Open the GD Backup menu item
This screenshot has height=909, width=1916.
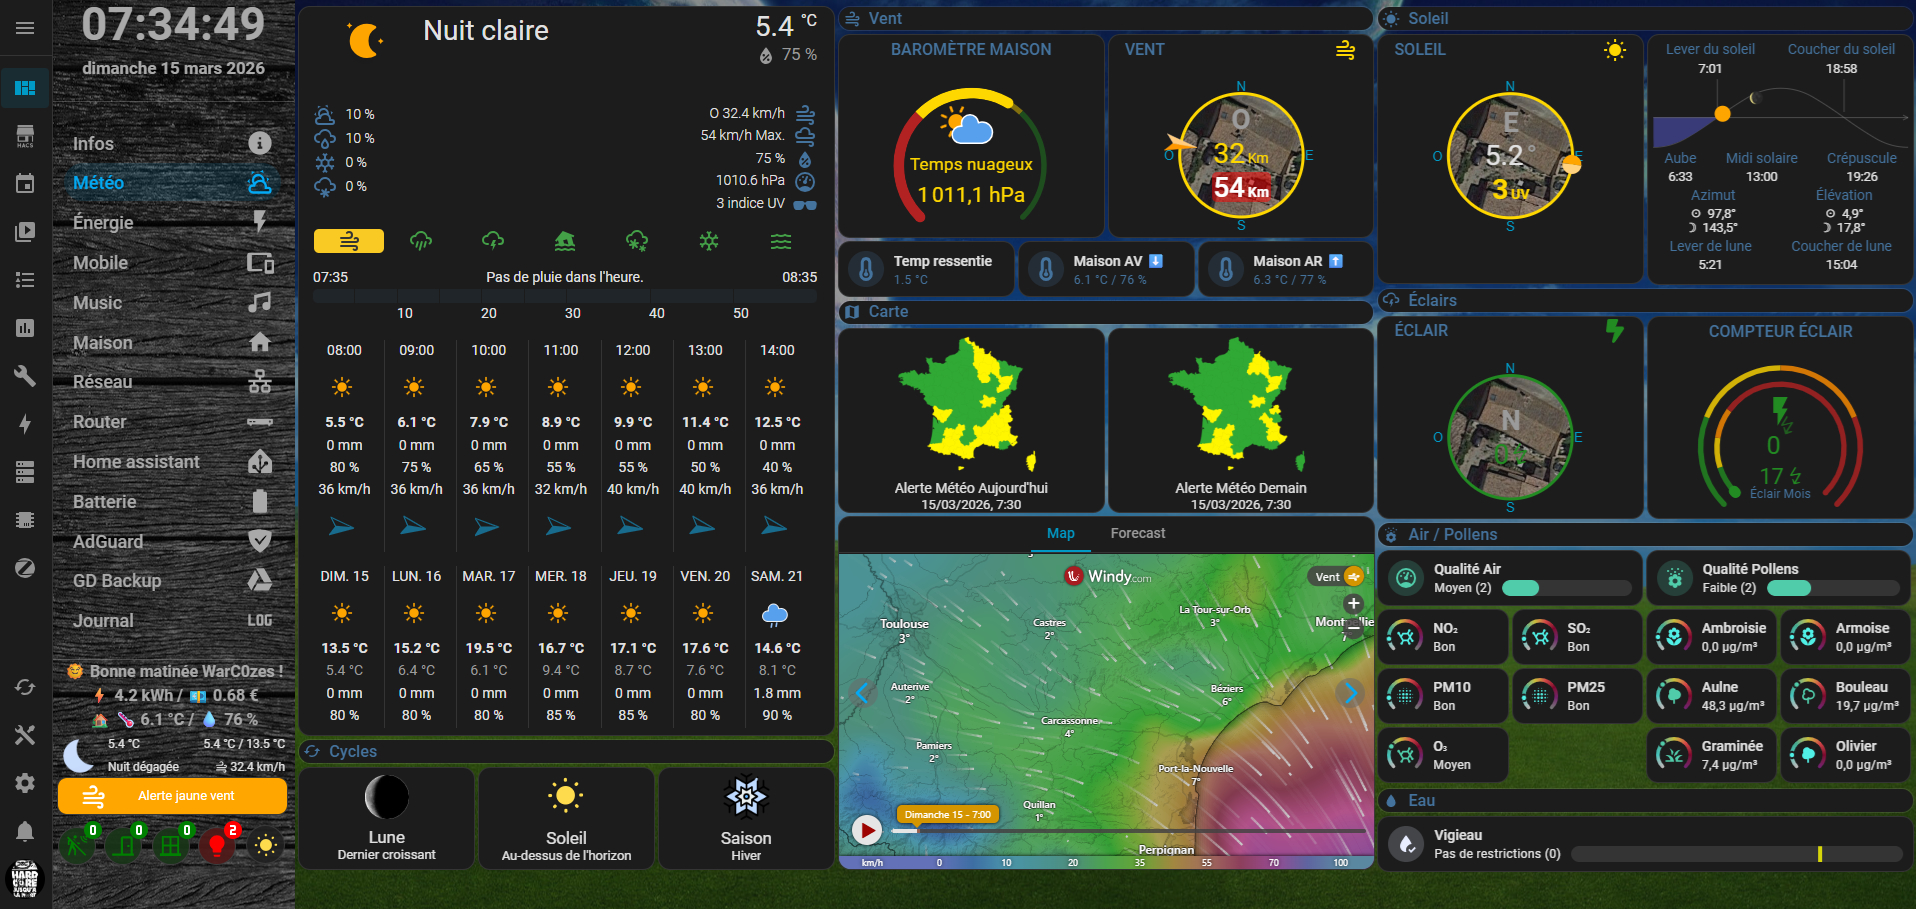pos(173,581)
